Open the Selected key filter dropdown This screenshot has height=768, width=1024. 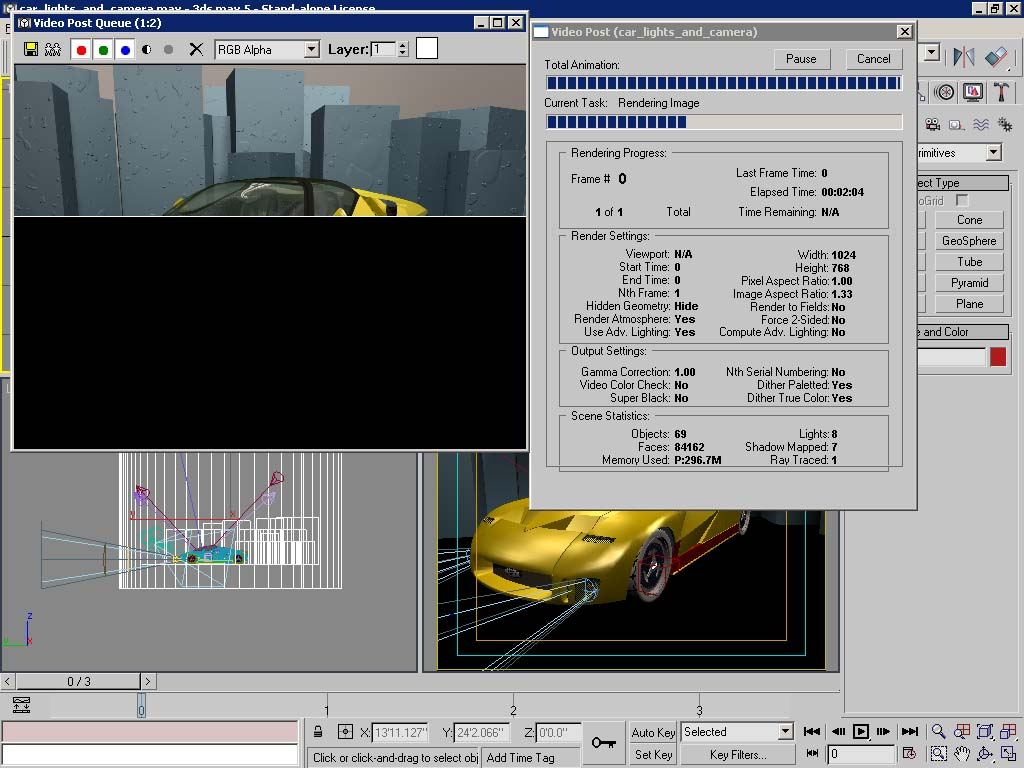pyautogui.click(x=785, y=732)
